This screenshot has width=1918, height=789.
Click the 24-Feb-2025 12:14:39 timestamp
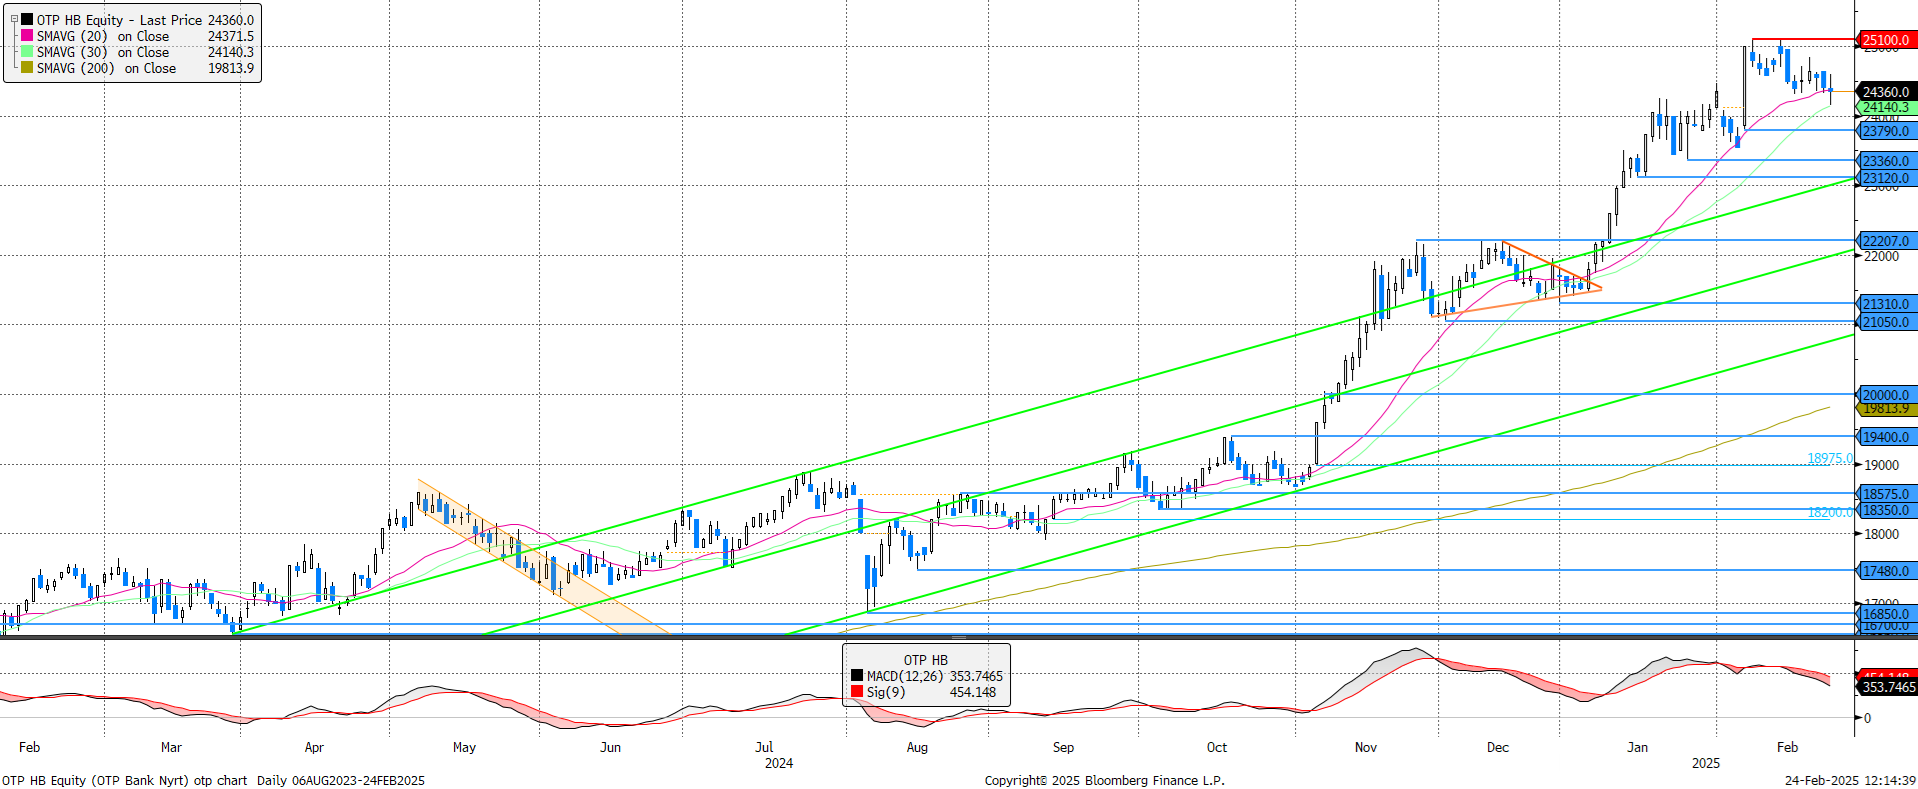click(1850, 780)
